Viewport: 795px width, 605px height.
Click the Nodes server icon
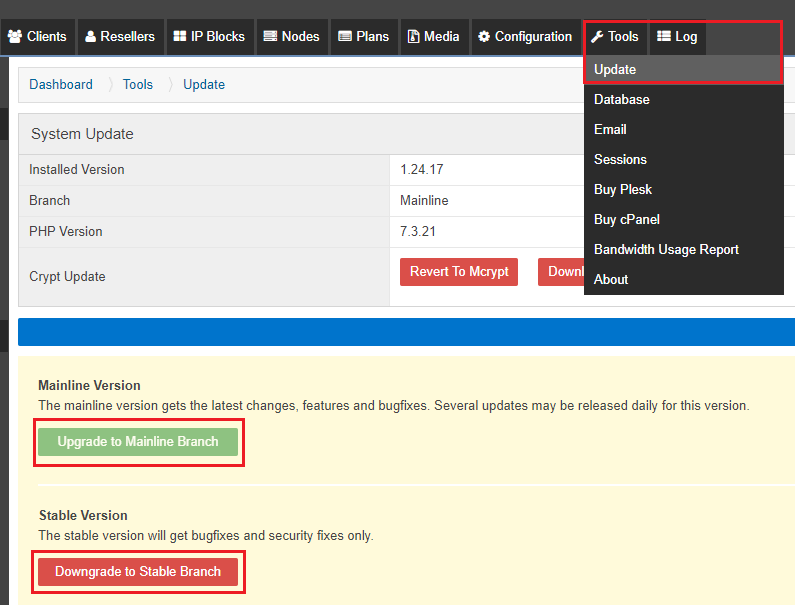pos(270,37)
